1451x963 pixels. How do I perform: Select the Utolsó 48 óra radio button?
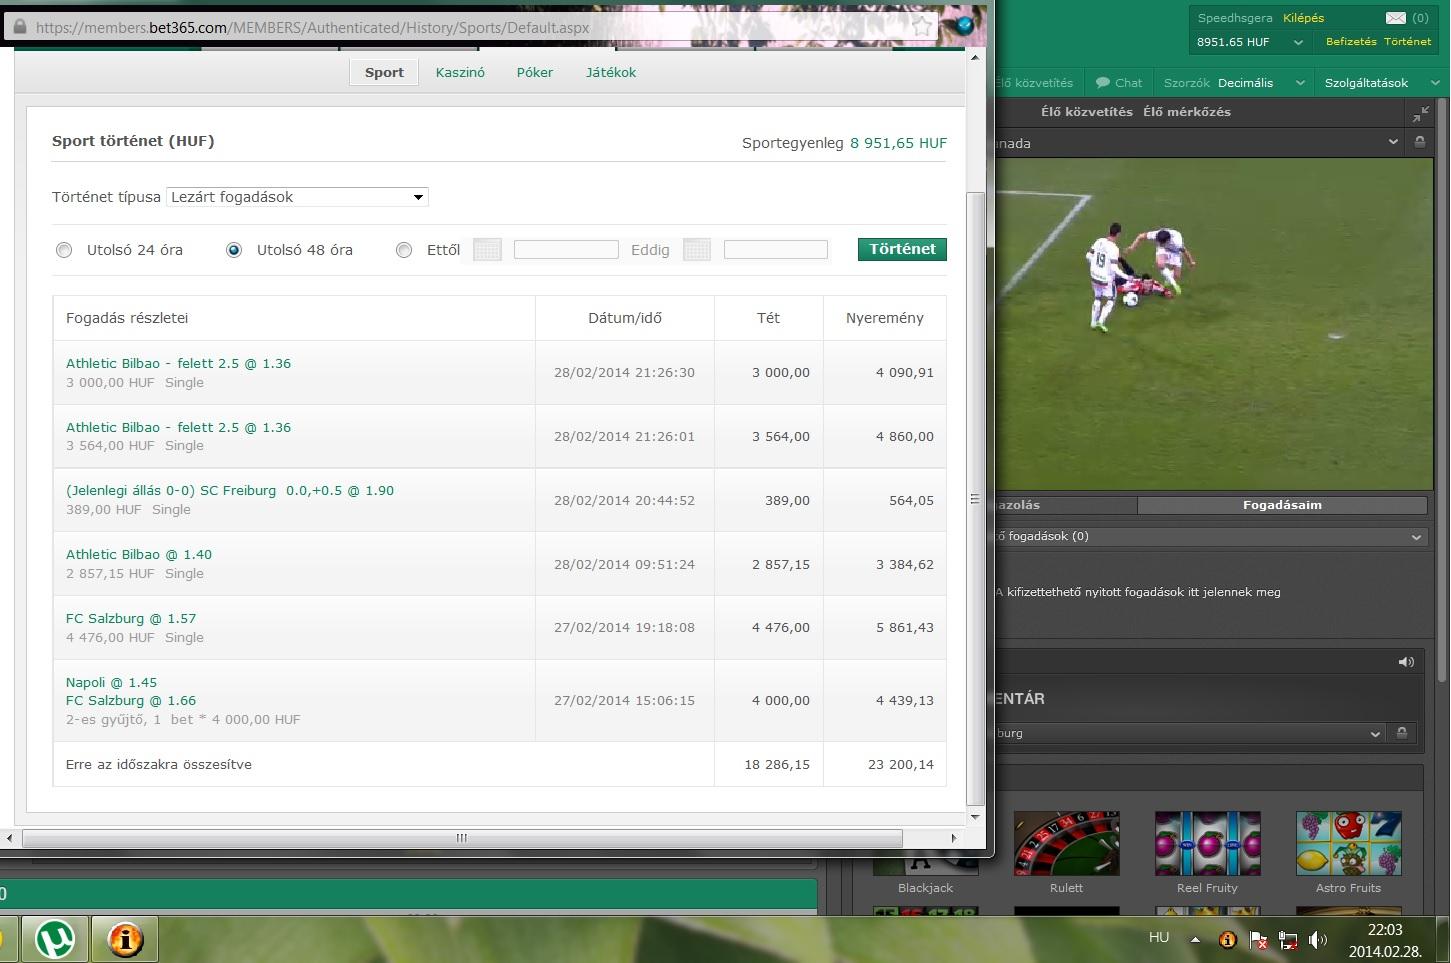(x=234, y=250)
